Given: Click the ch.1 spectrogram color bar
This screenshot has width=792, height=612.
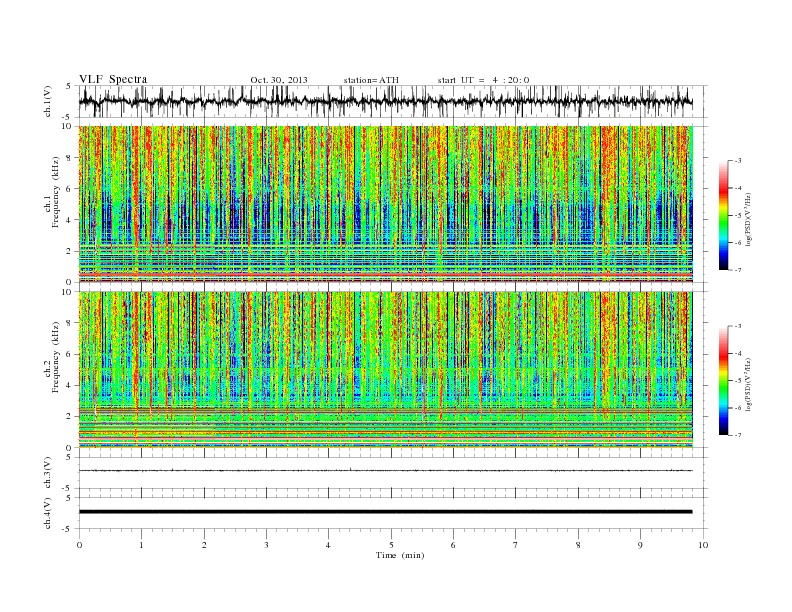Looking at the screenshot, I should pos(723,216).
